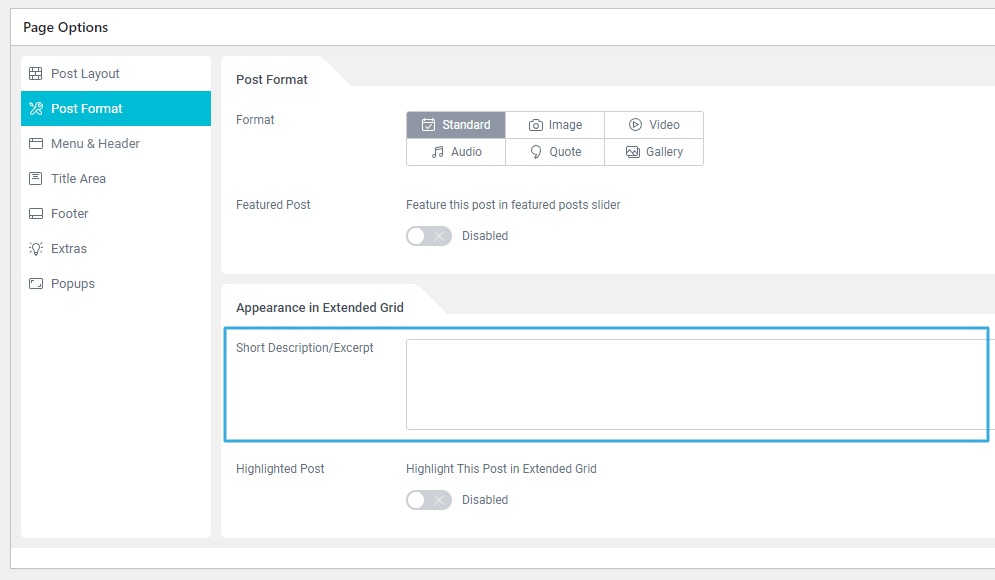Switch to the Post Format panel tab
995x580 pixels.
[272, 78]
